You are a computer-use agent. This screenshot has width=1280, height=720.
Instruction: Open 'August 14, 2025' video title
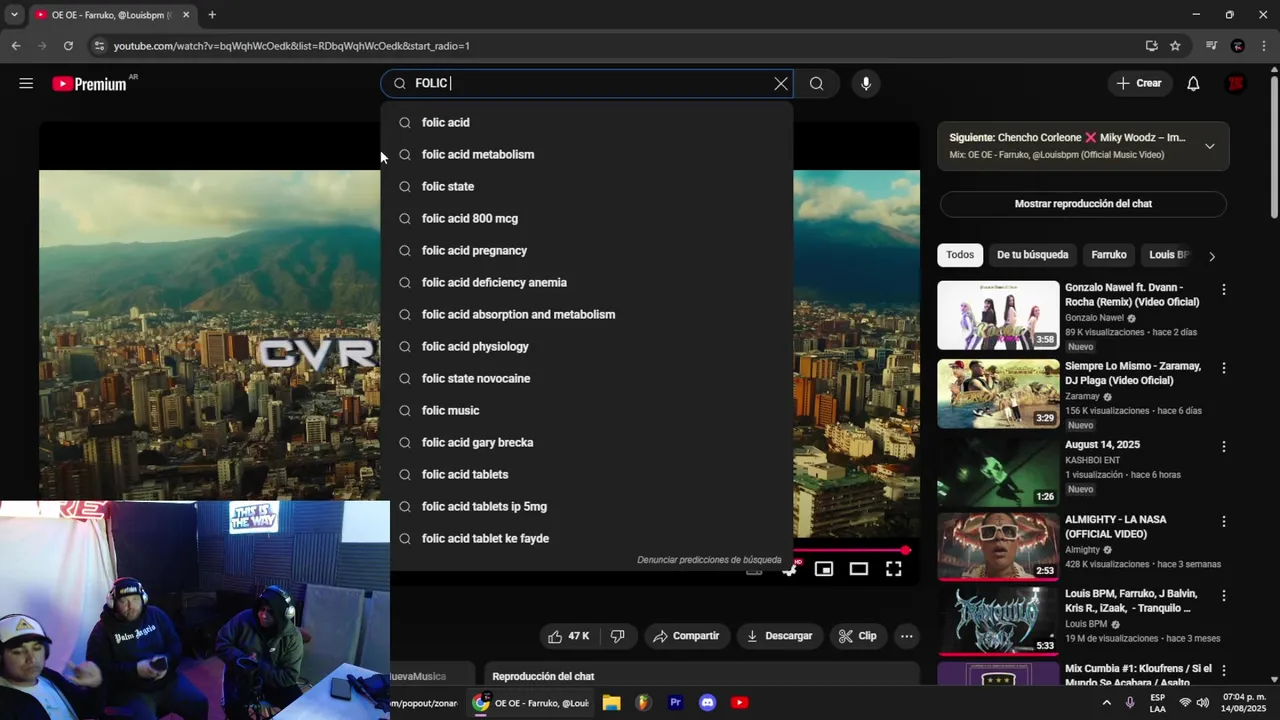tap(1102, 445)
